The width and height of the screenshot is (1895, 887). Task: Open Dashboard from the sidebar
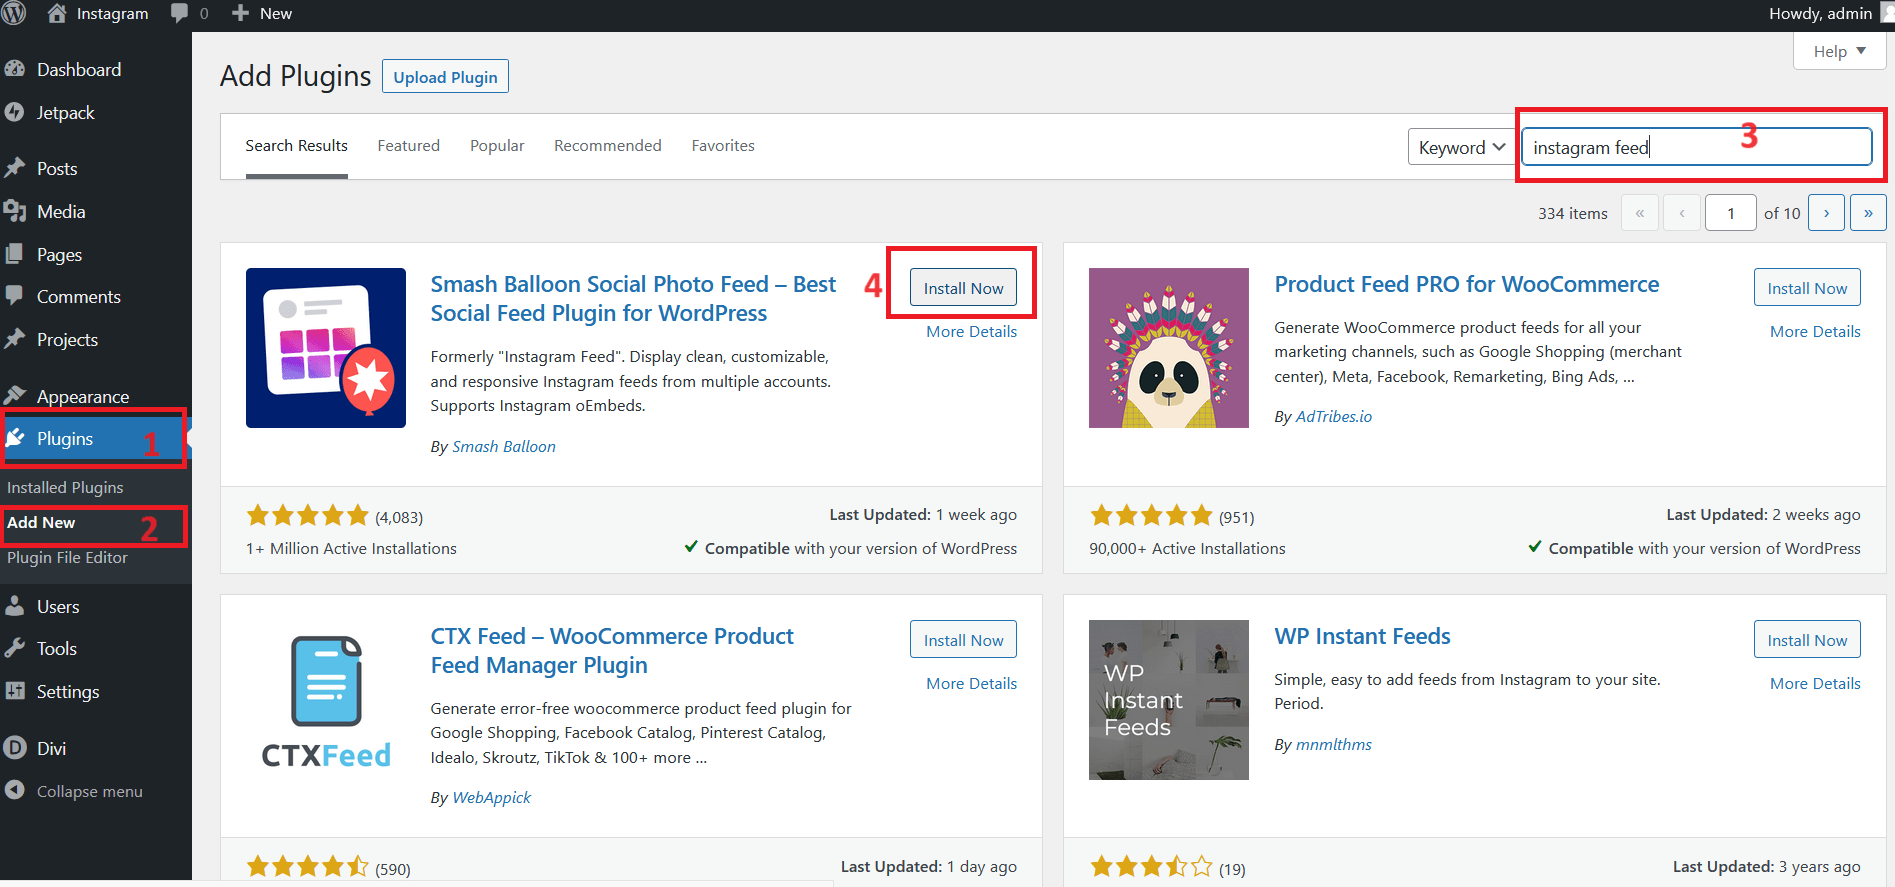79,70
